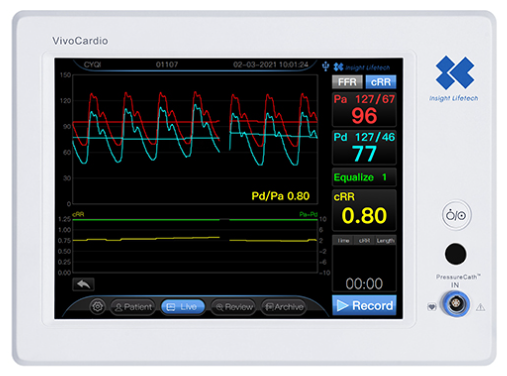The height and width of the screenshot is (376, 507).
Task: Start recording with the Record button
Action: click(x=364, y=305)
